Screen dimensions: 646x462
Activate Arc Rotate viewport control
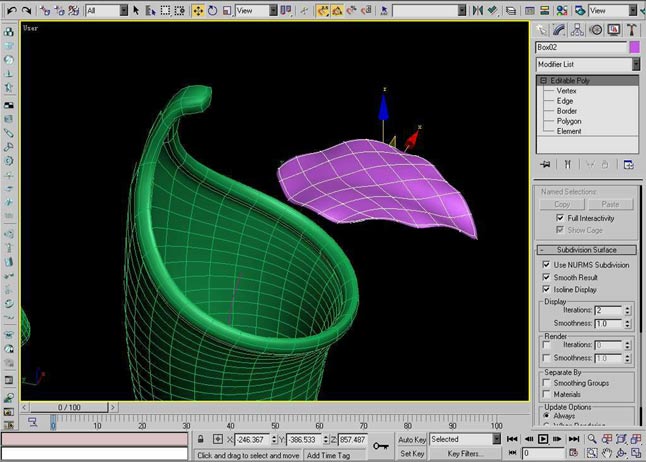click(x=621, y=453)
